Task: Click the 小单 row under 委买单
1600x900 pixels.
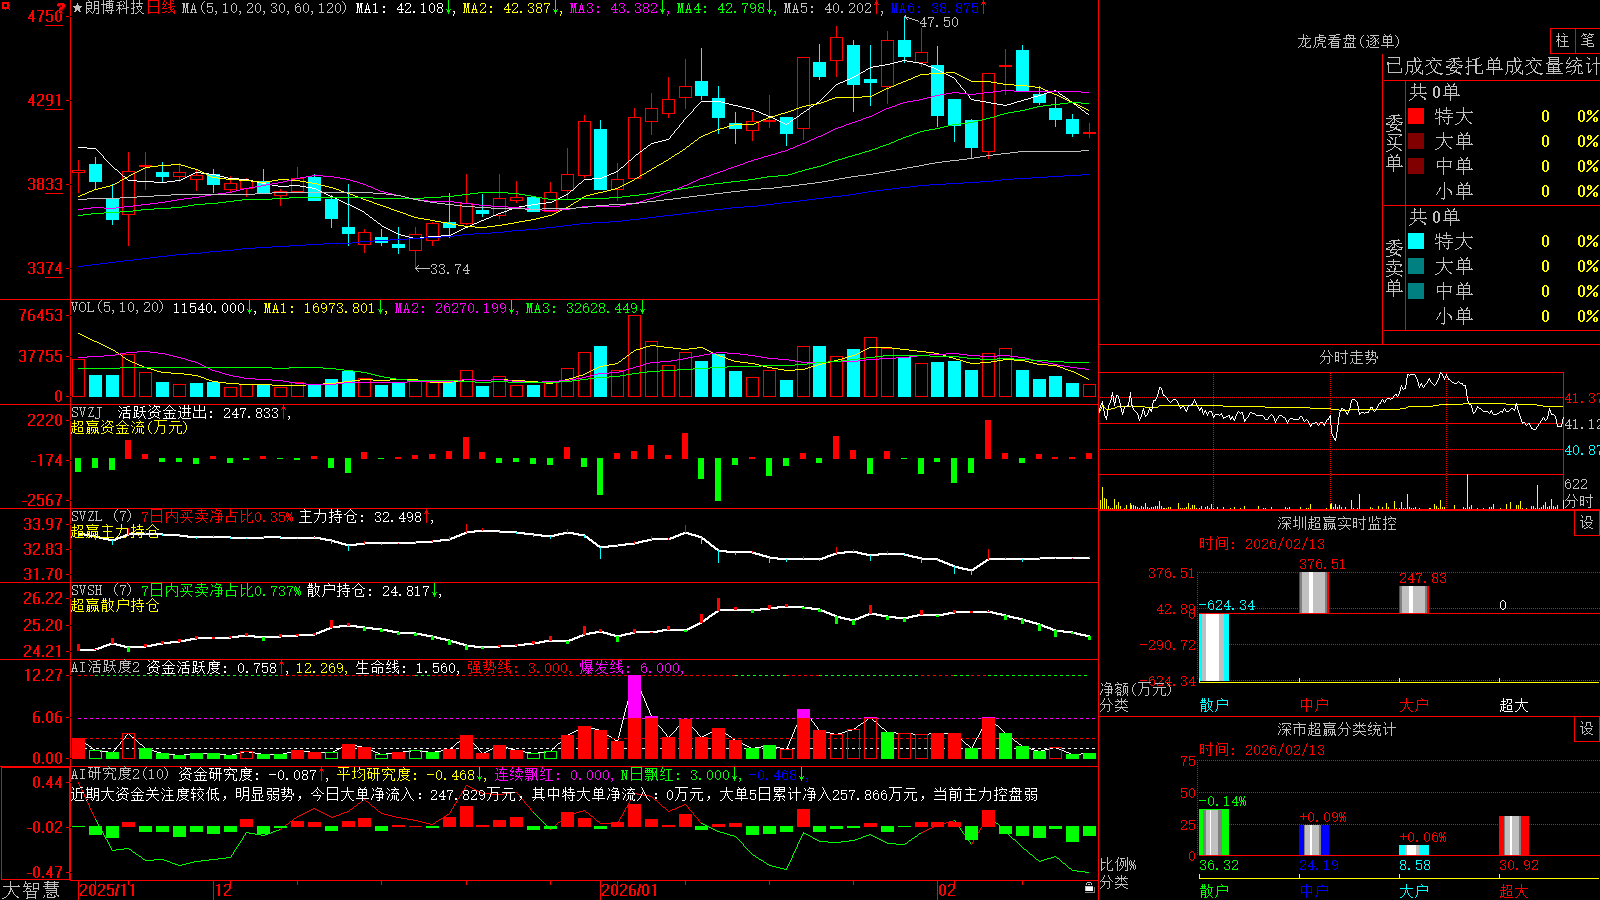Action: [1503, 191]
